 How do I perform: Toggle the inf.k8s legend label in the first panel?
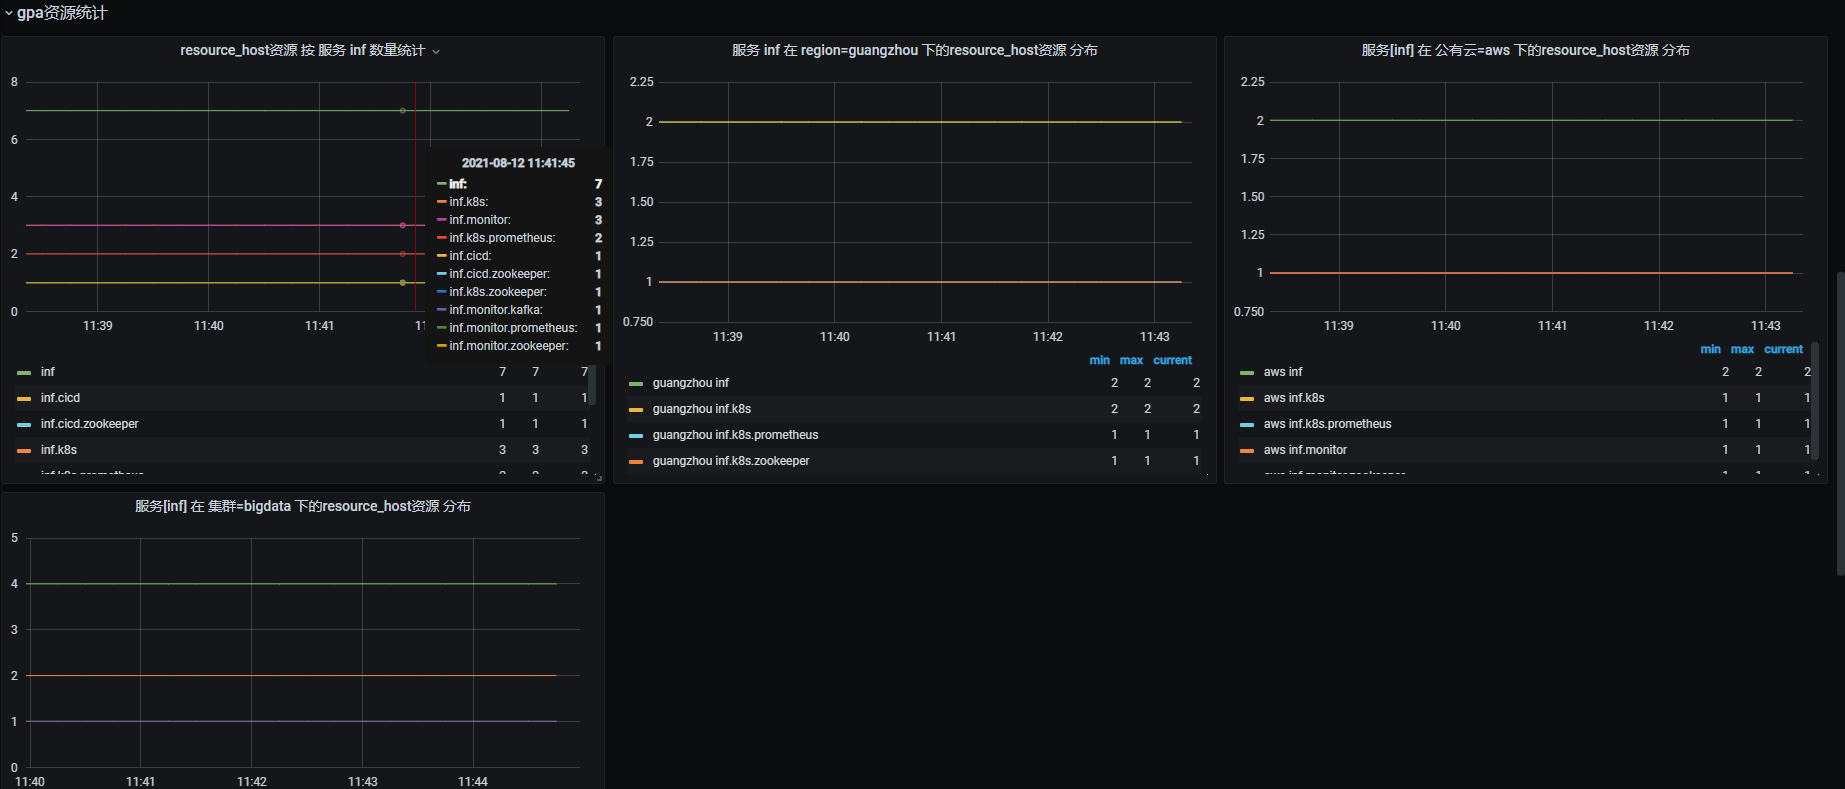coord(59,450)
